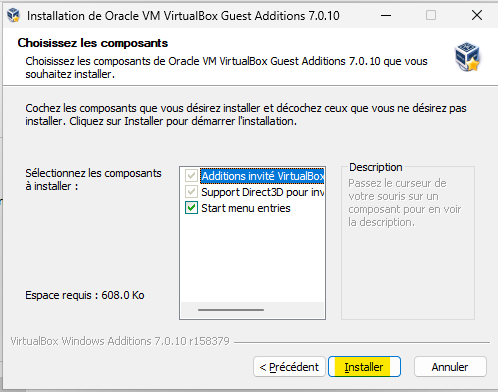Viewport: 498px width, 392px height.
Task: Click the VirtualBox cube logo in header
Action: point(467,56)
